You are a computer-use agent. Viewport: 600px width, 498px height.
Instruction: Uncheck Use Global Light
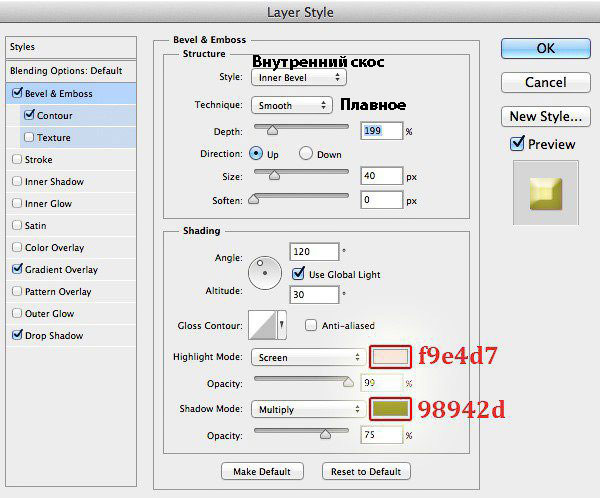[x=298, y=274]
